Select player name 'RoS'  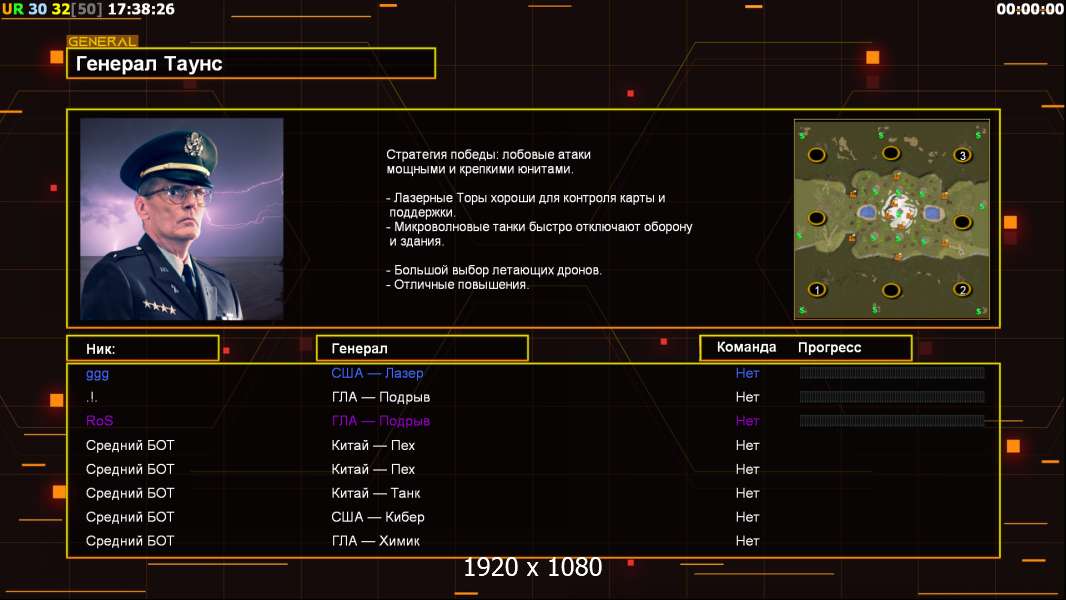[99, 421]
